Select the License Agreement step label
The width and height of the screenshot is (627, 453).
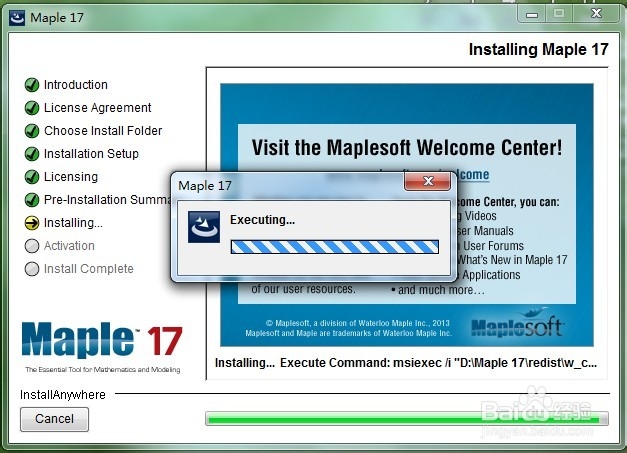coord(98,108)
